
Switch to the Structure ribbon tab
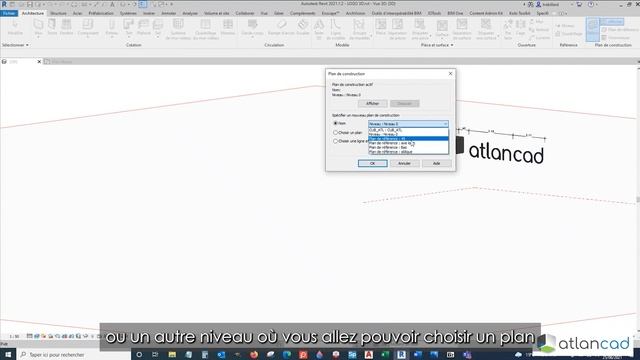tap(58, 13)
